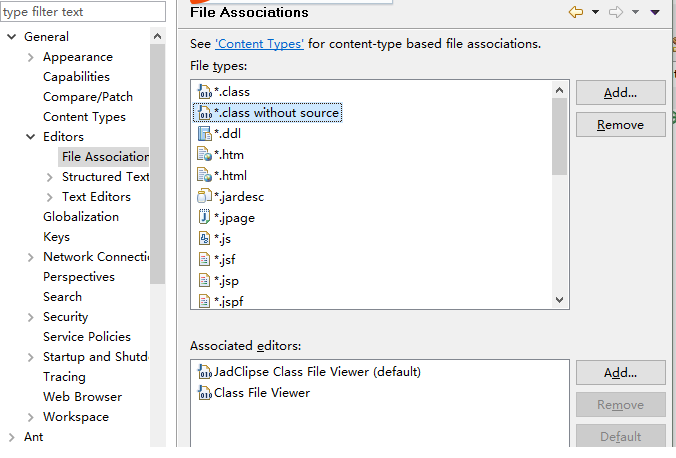Expand the Appearance tree node

click(x=31, y=57)
